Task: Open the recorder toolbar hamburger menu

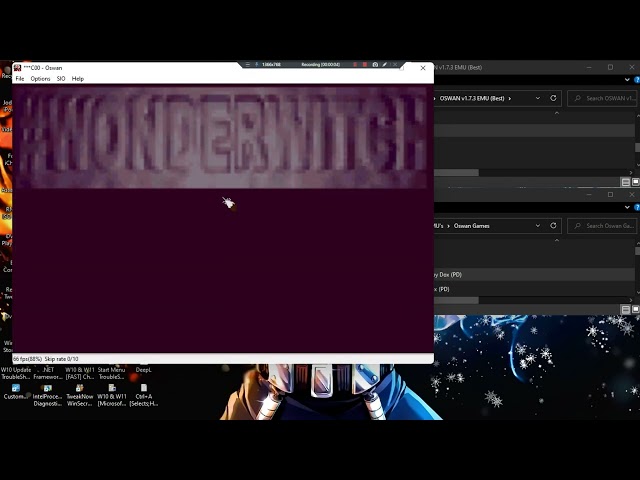Action: tap(247, 64)
